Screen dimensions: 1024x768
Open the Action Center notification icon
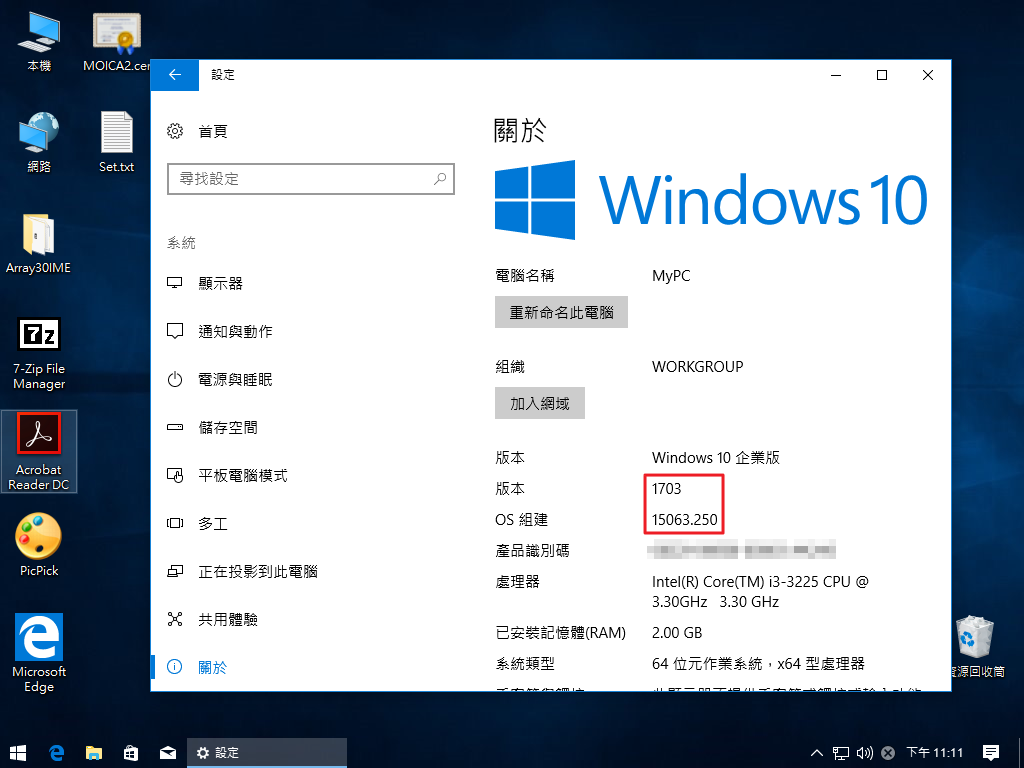tap(991, 752)
